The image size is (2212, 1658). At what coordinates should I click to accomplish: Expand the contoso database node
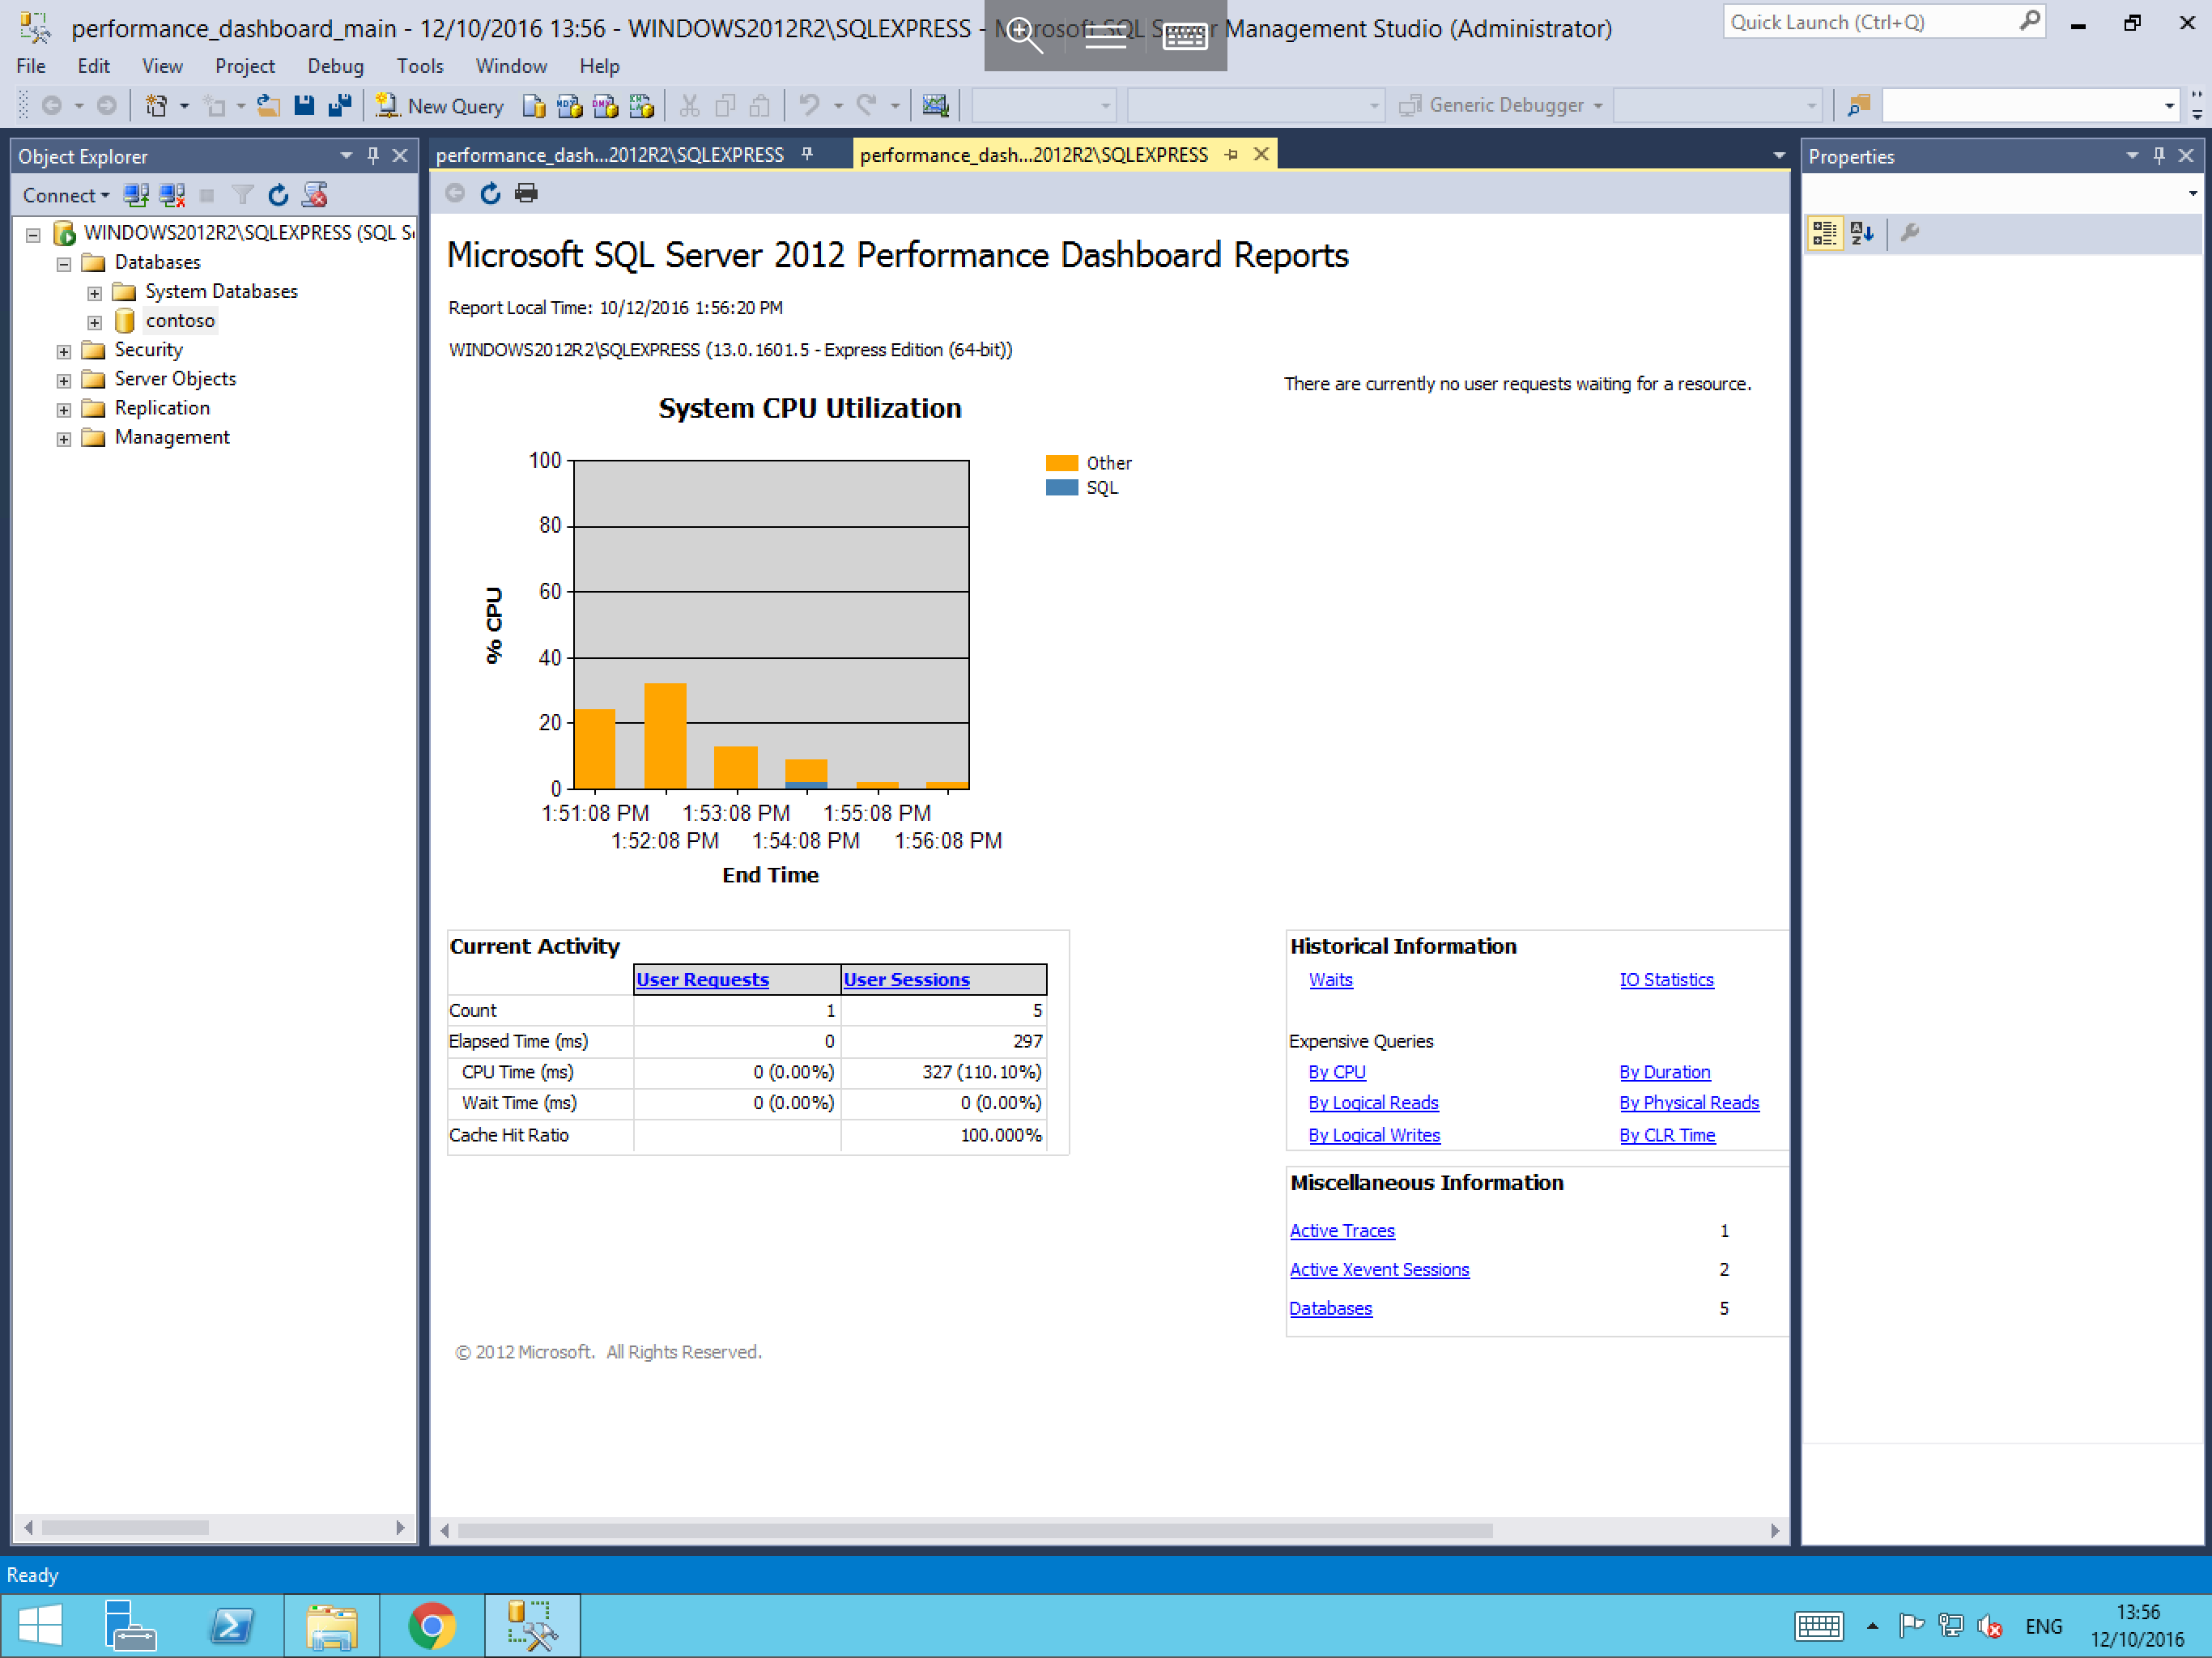(94, 322)
